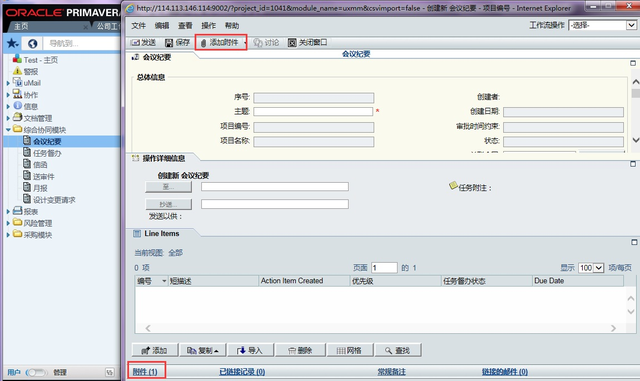Screen dimensions: 640x381
Task: Click the 任务督办 document icon
Action: [x=27, y=152]
